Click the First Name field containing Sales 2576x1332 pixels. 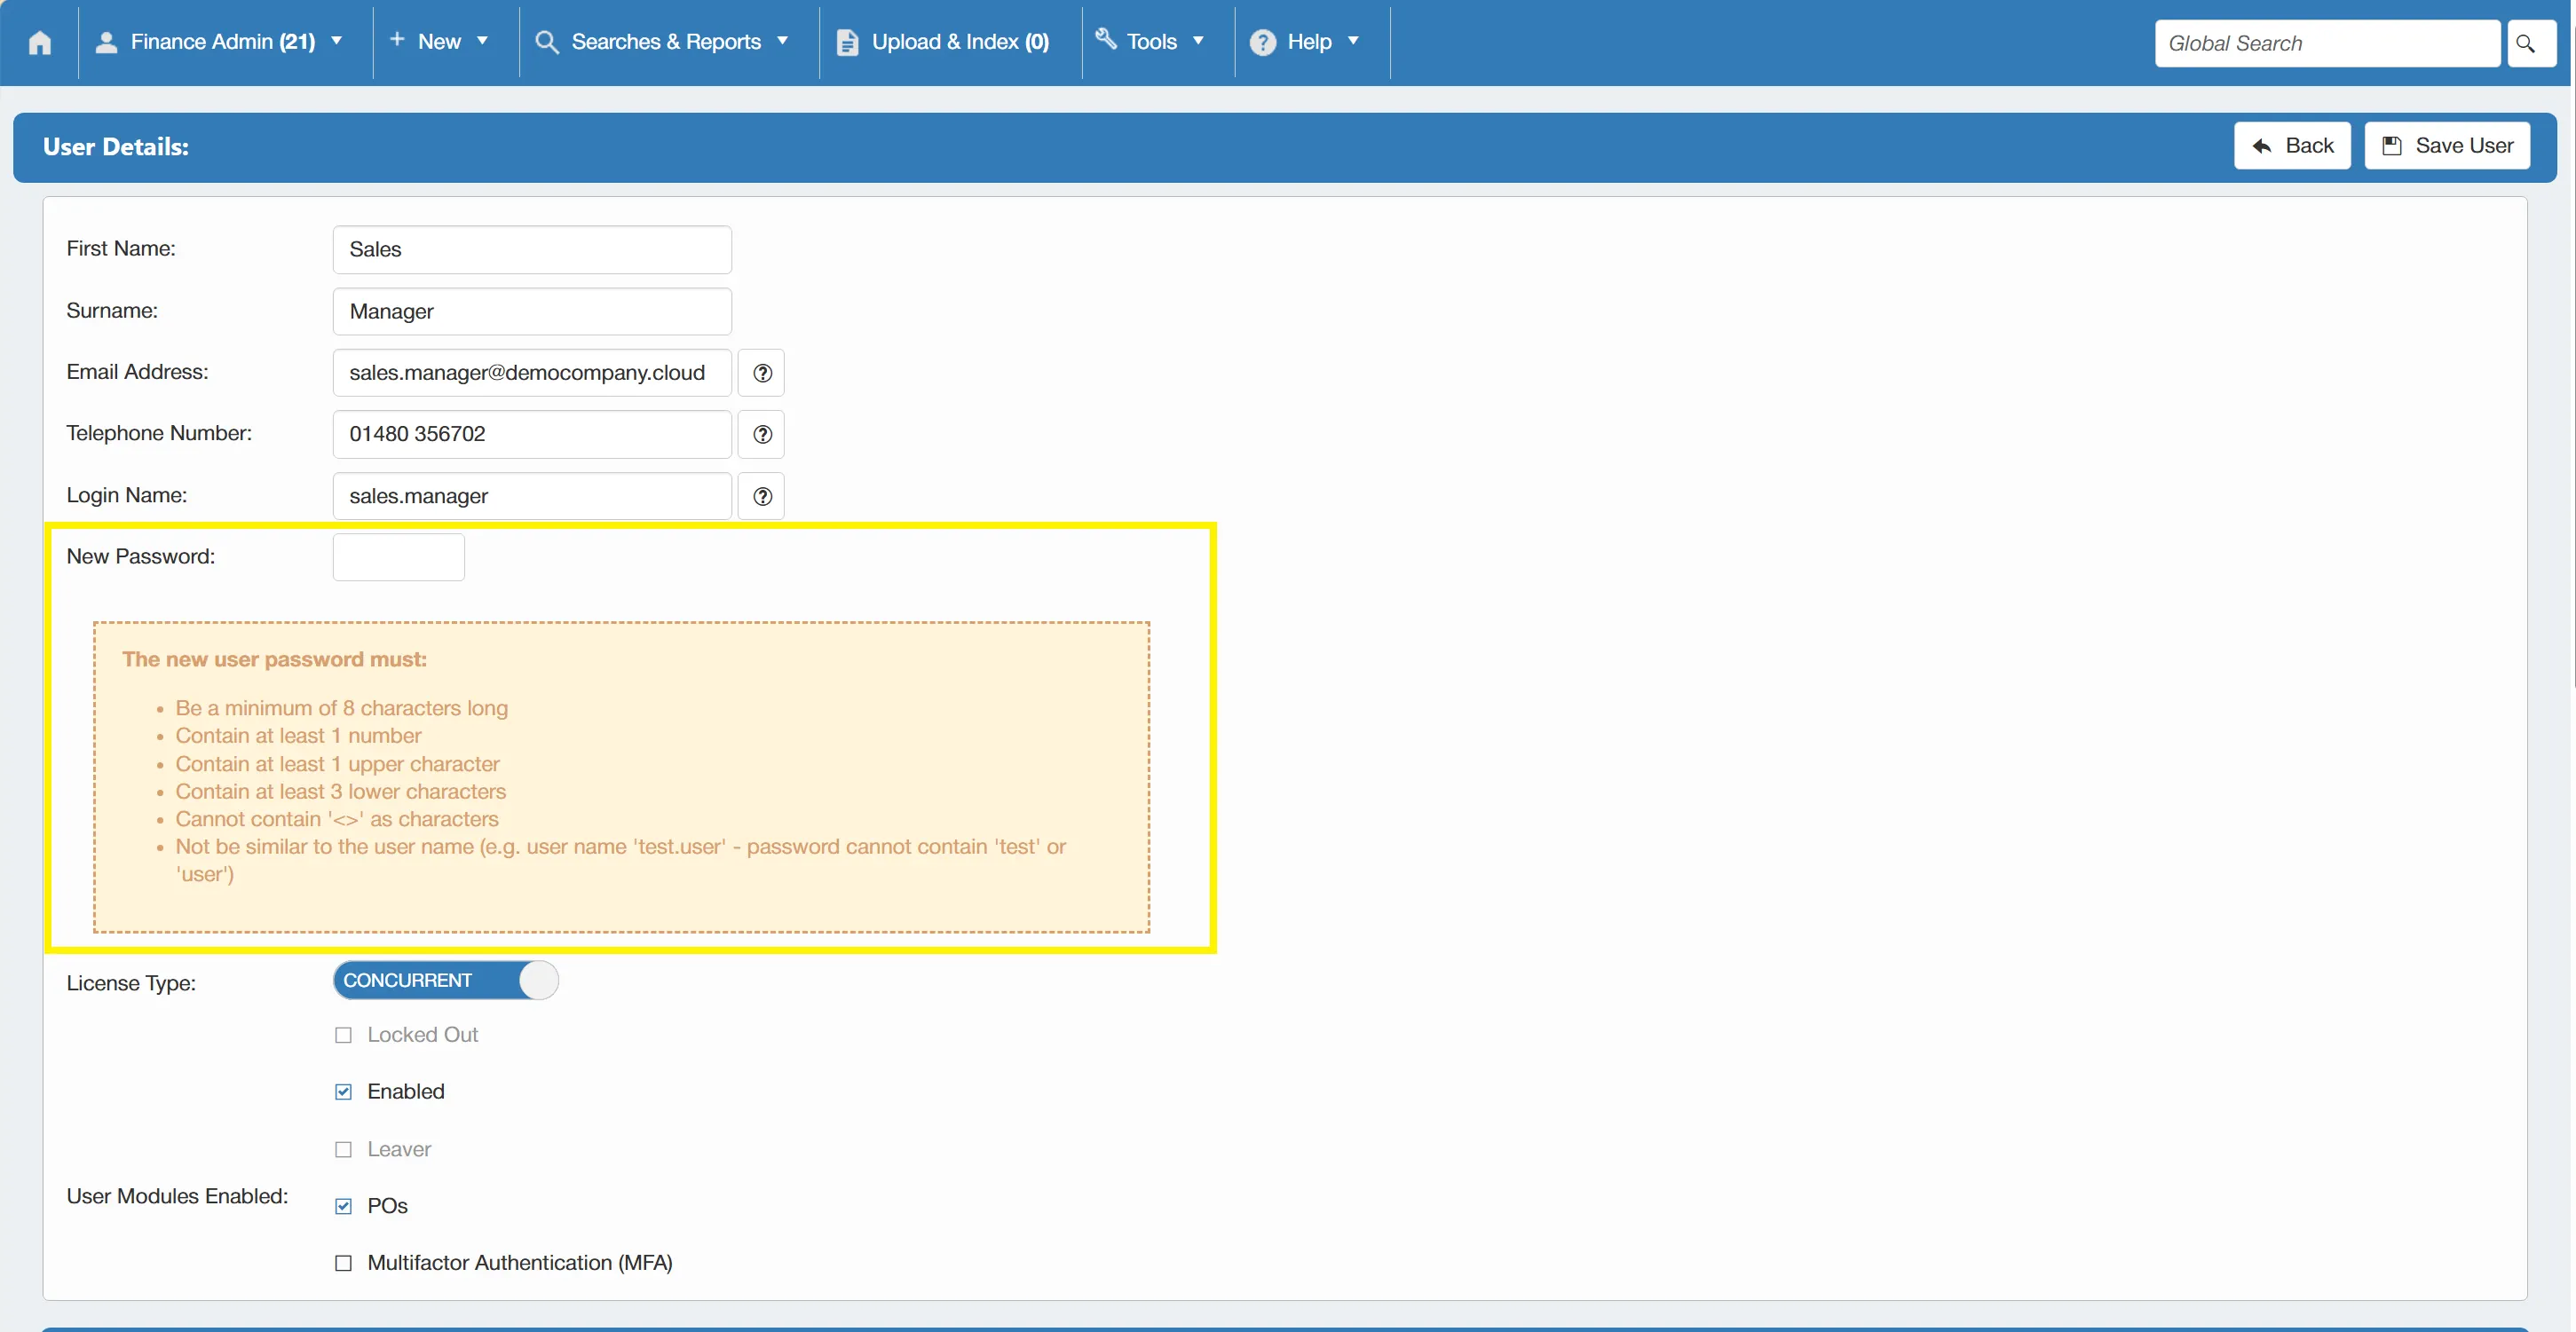[532, 250]
